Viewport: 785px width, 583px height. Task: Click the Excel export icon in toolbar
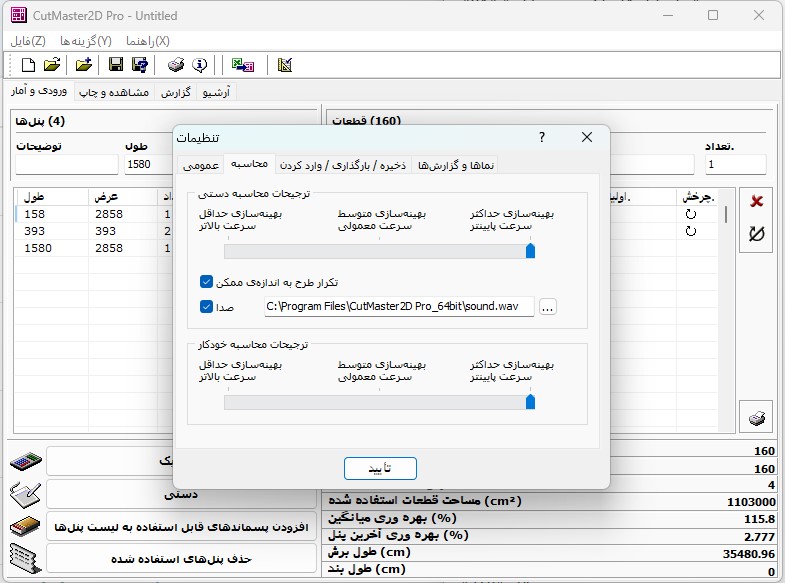[x=242, y=65]
